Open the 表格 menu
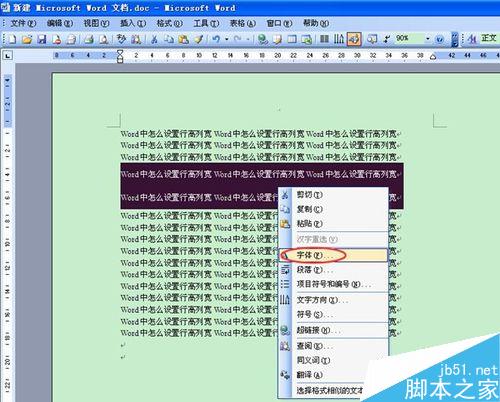Viewport: 500px width, 402px height. 243,23
